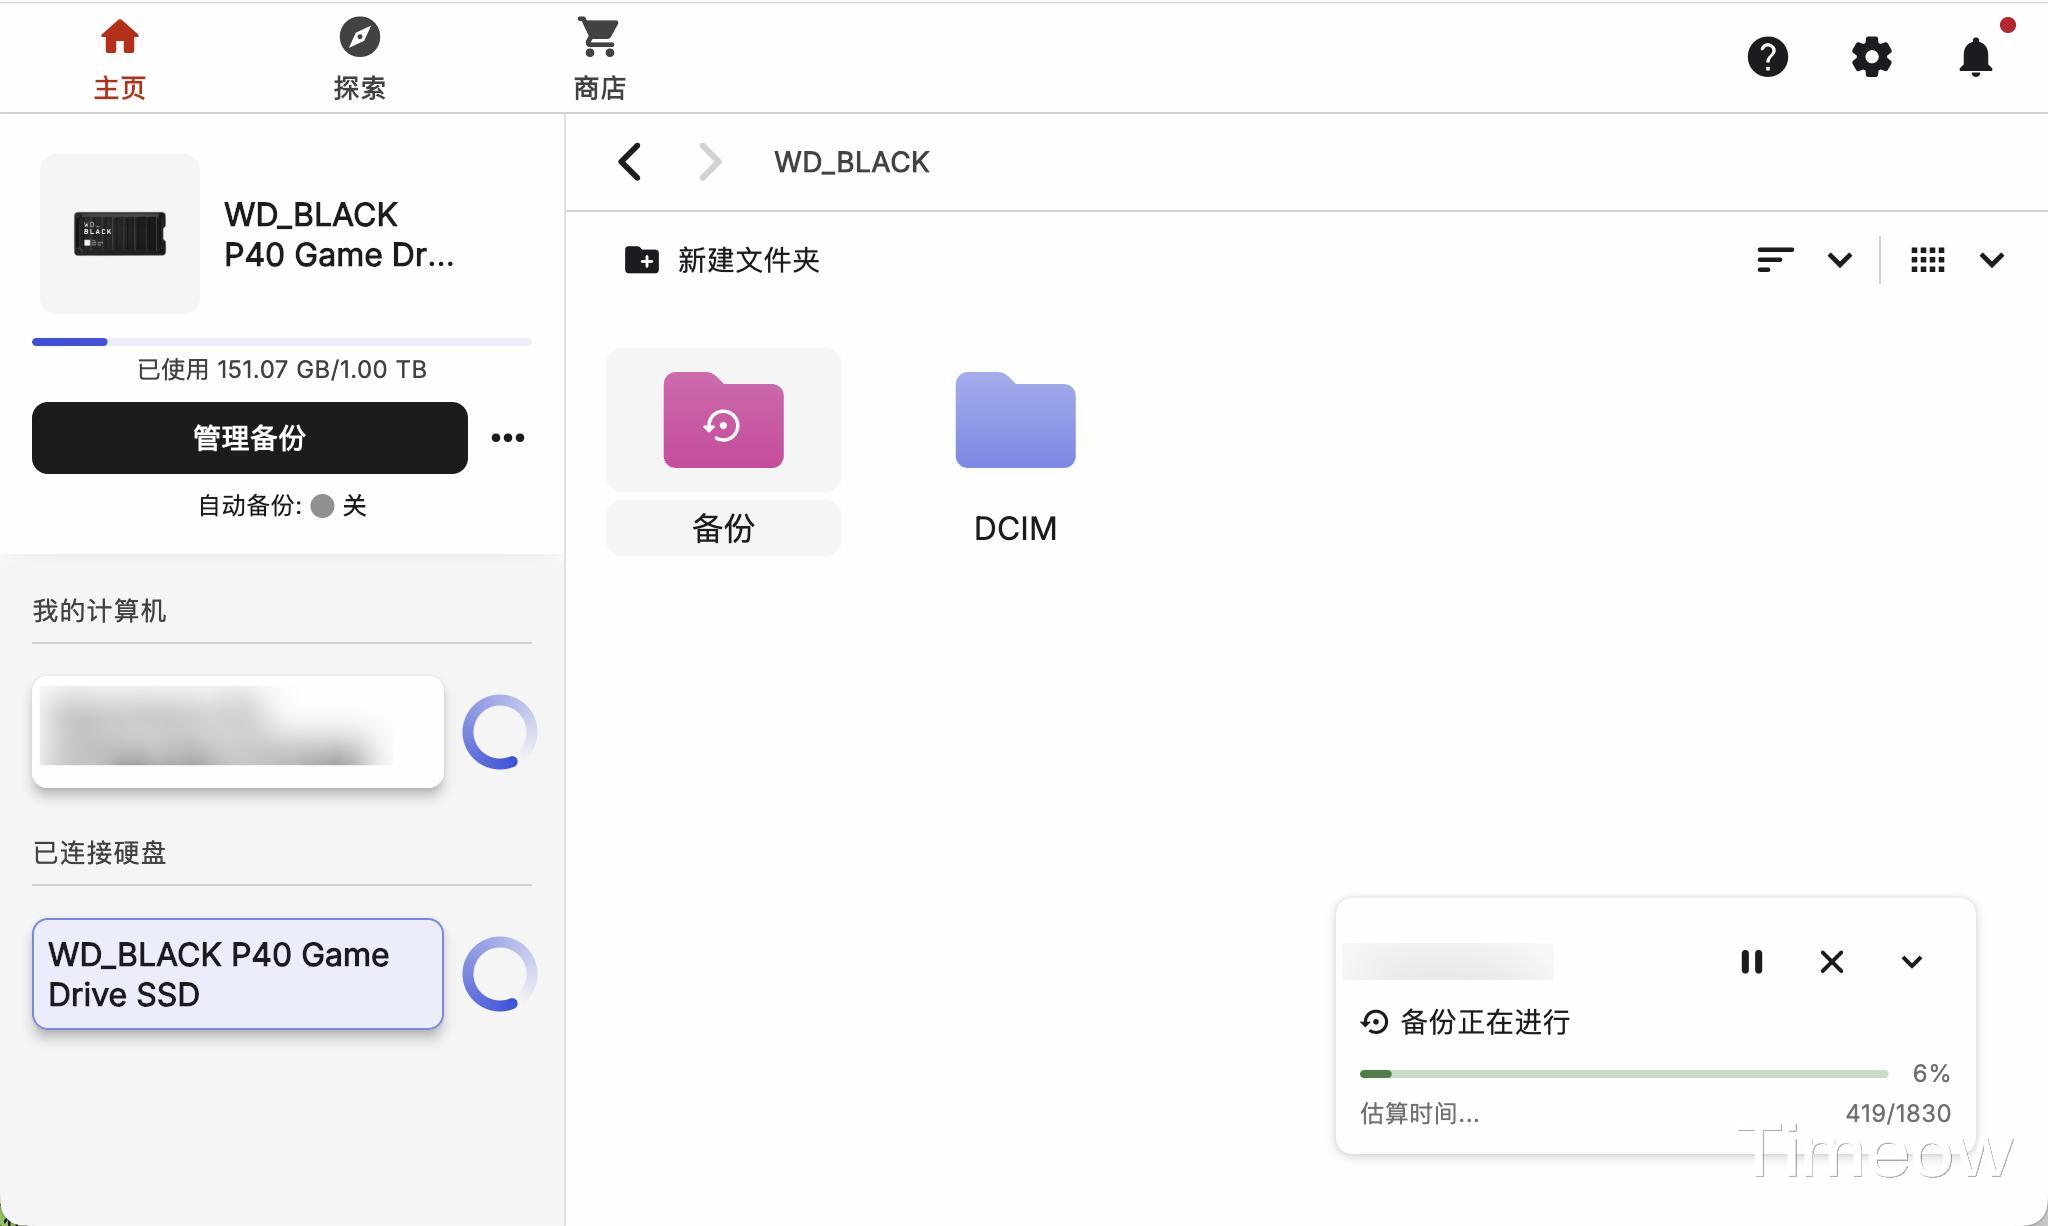The width and height of the screenshot is (2048, 1226).
Task: Collapse the backup progress panel chevron
Action: (1911, 962)
